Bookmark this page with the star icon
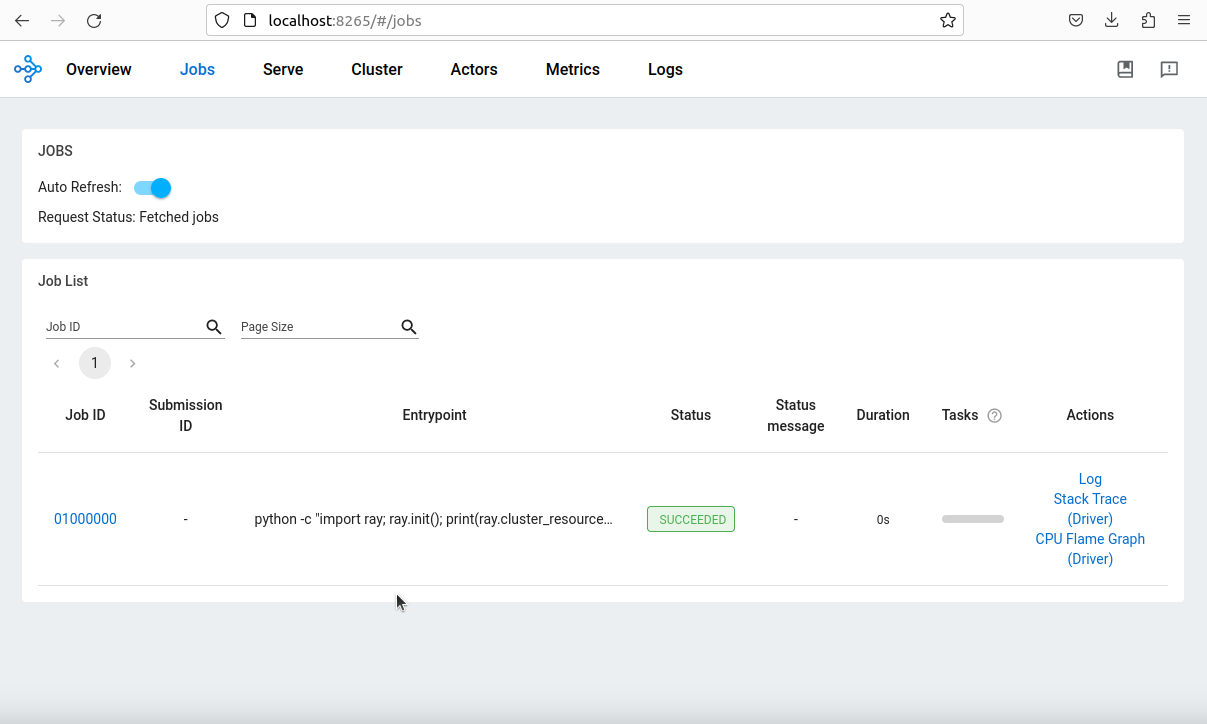The width and height of the screenshot is (1207, 724). [x=947, y=20]
